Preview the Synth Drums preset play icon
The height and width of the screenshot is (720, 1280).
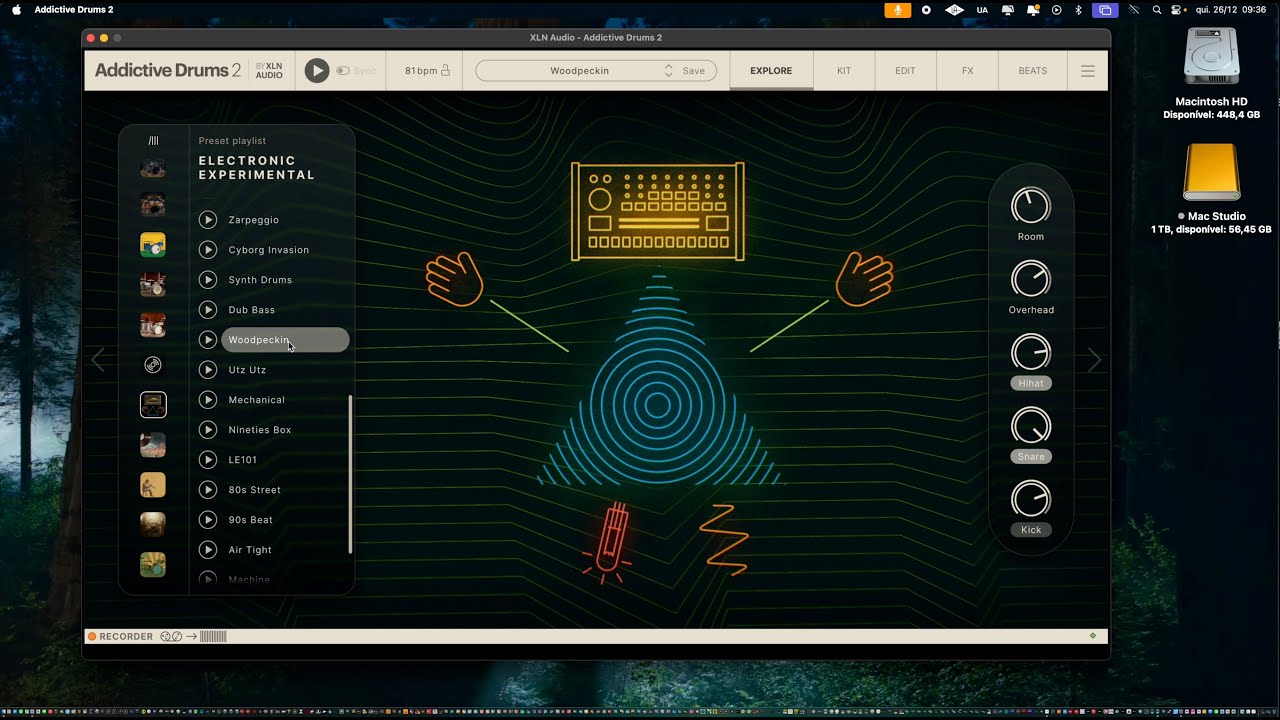pos(208,280)
